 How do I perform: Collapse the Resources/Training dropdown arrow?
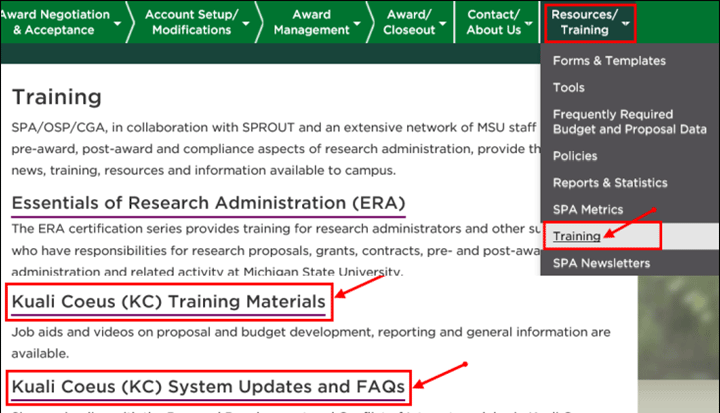point(625,23)
